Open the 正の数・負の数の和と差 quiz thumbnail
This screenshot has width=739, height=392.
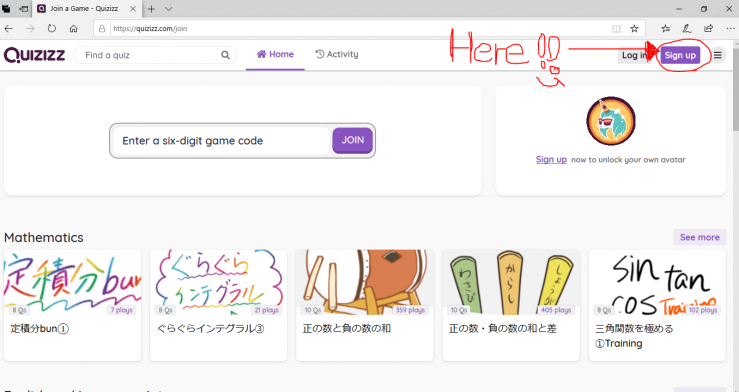(x=511, y=282)
